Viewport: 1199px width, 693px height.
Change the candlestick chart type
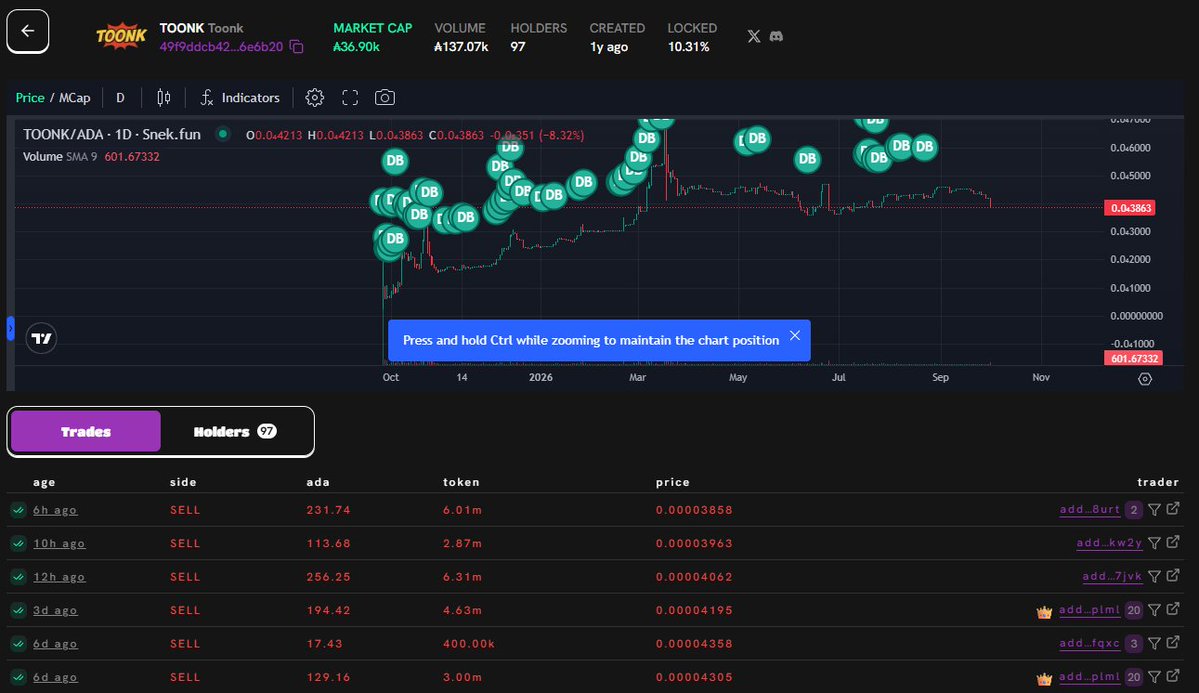164,97
